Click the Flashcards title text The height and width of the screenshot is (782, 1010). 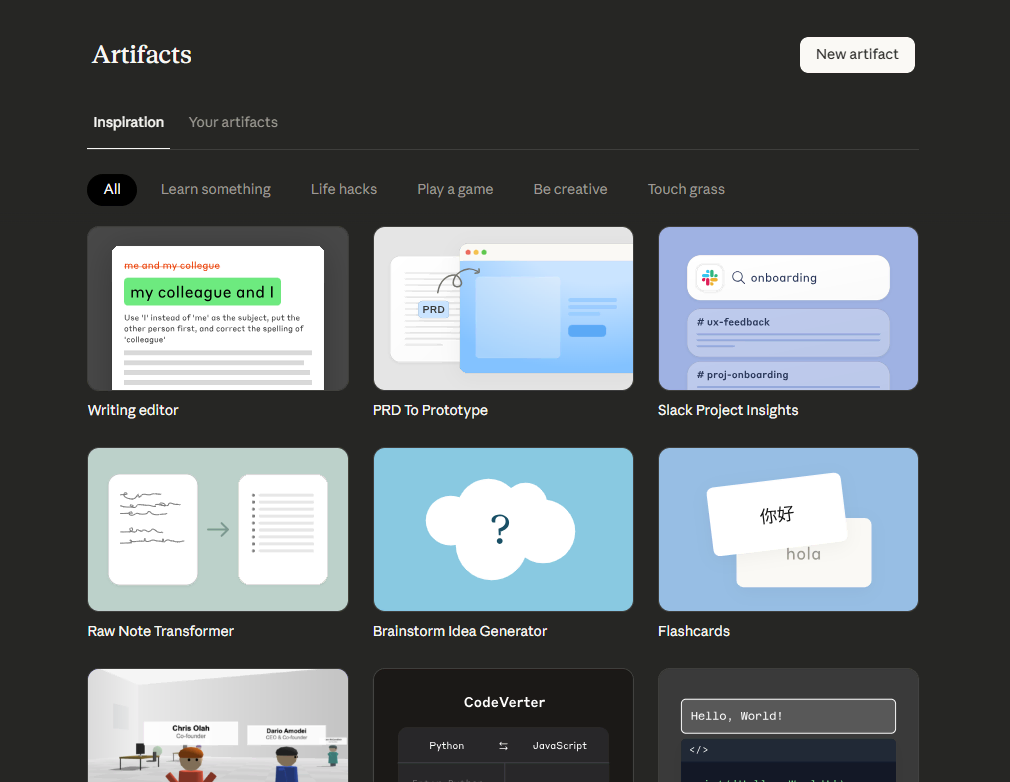coord(694,631)
